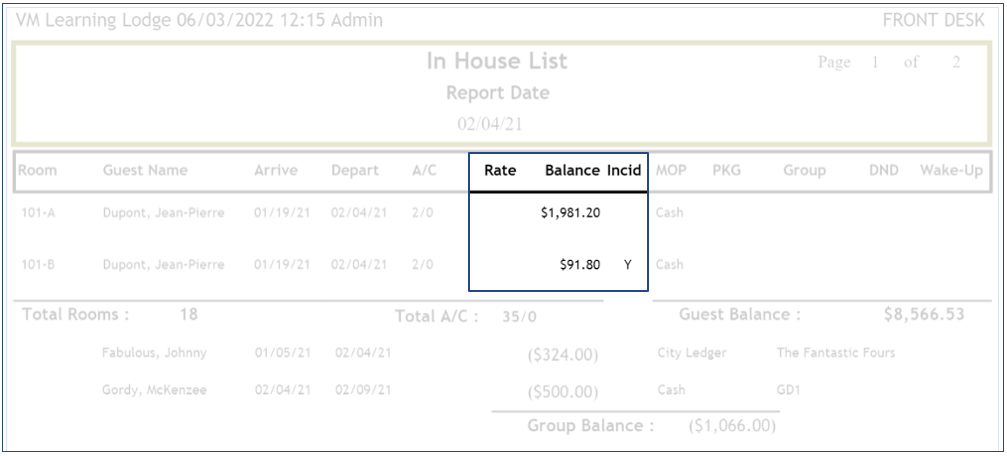Screen dimensions: 1007x456
Task: Click the MOP column header
Action: 671,171
